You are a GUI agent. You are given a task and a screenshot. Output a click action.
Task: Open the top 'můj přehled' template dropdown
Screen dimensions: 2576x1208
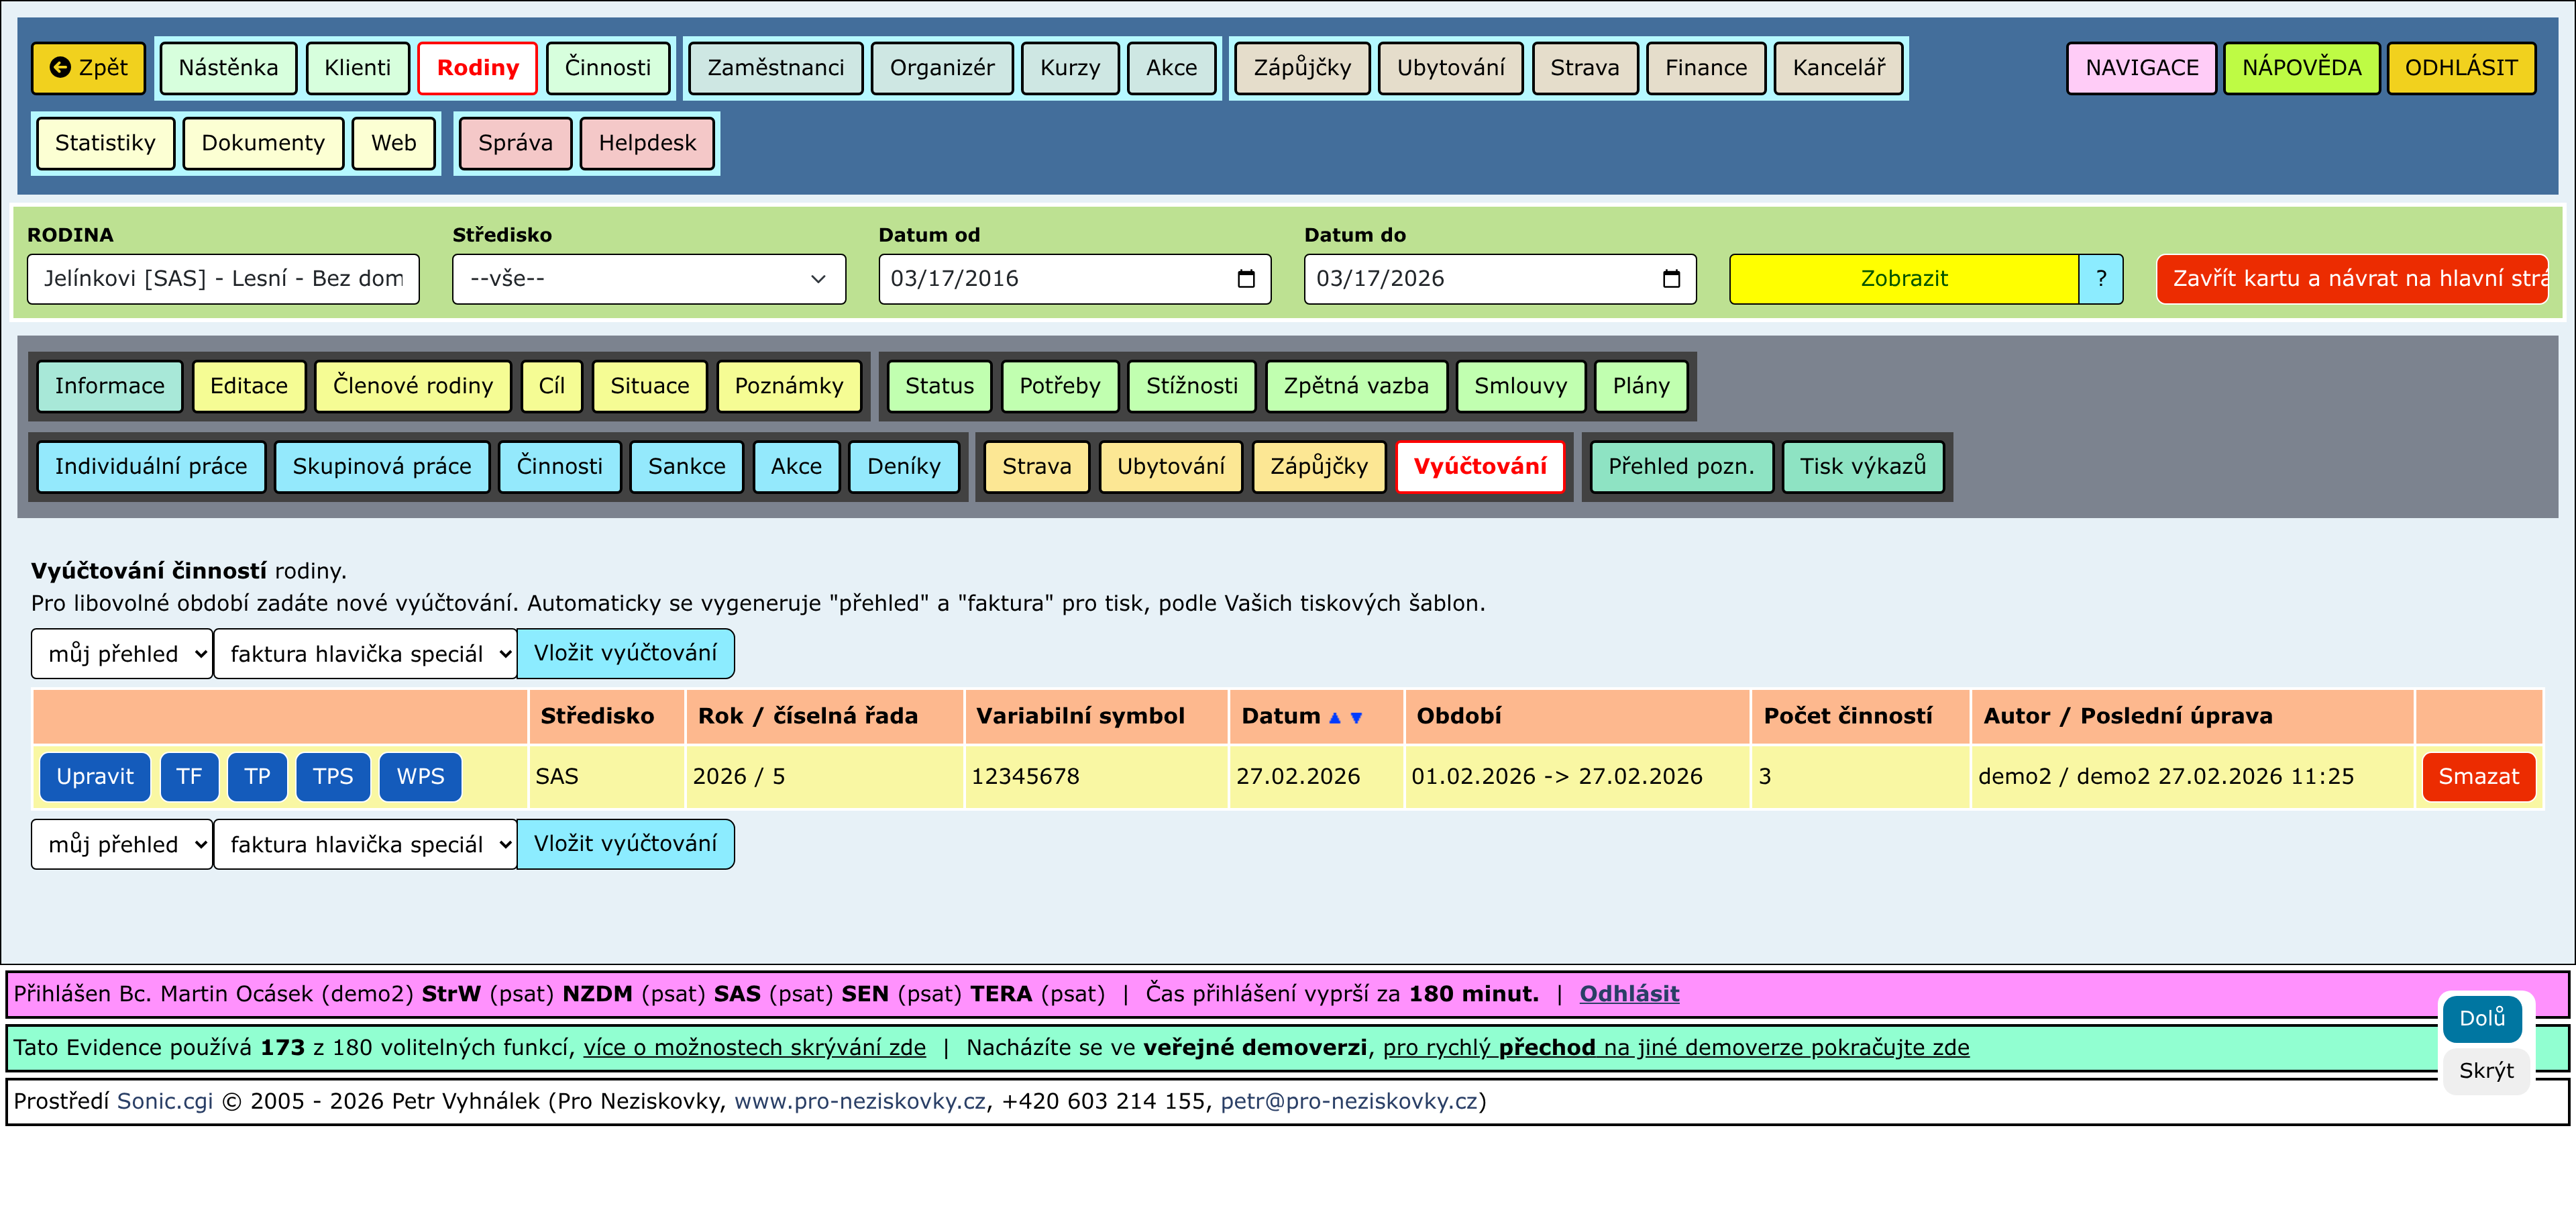(122, 654)
